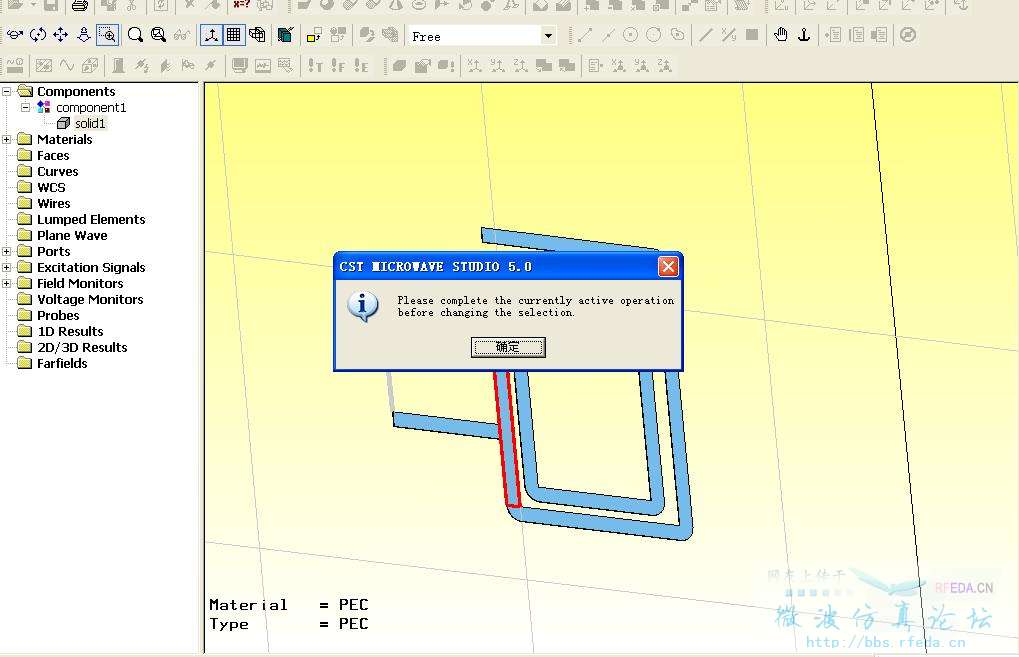Select the Rotate in view plane tool

tap(38, 35)
